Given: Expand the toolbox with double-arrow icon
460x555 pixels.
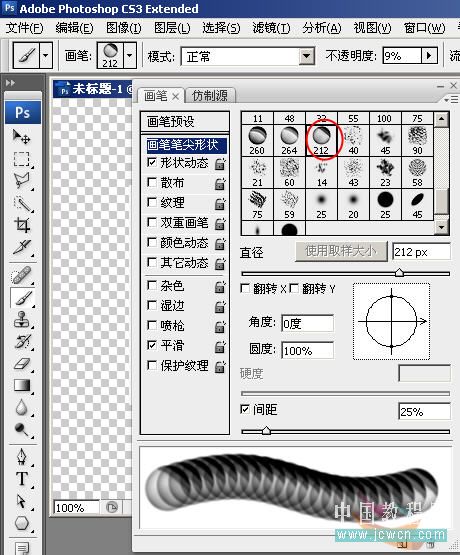Looking at the screenshot, I should click(x=10, y=83).
